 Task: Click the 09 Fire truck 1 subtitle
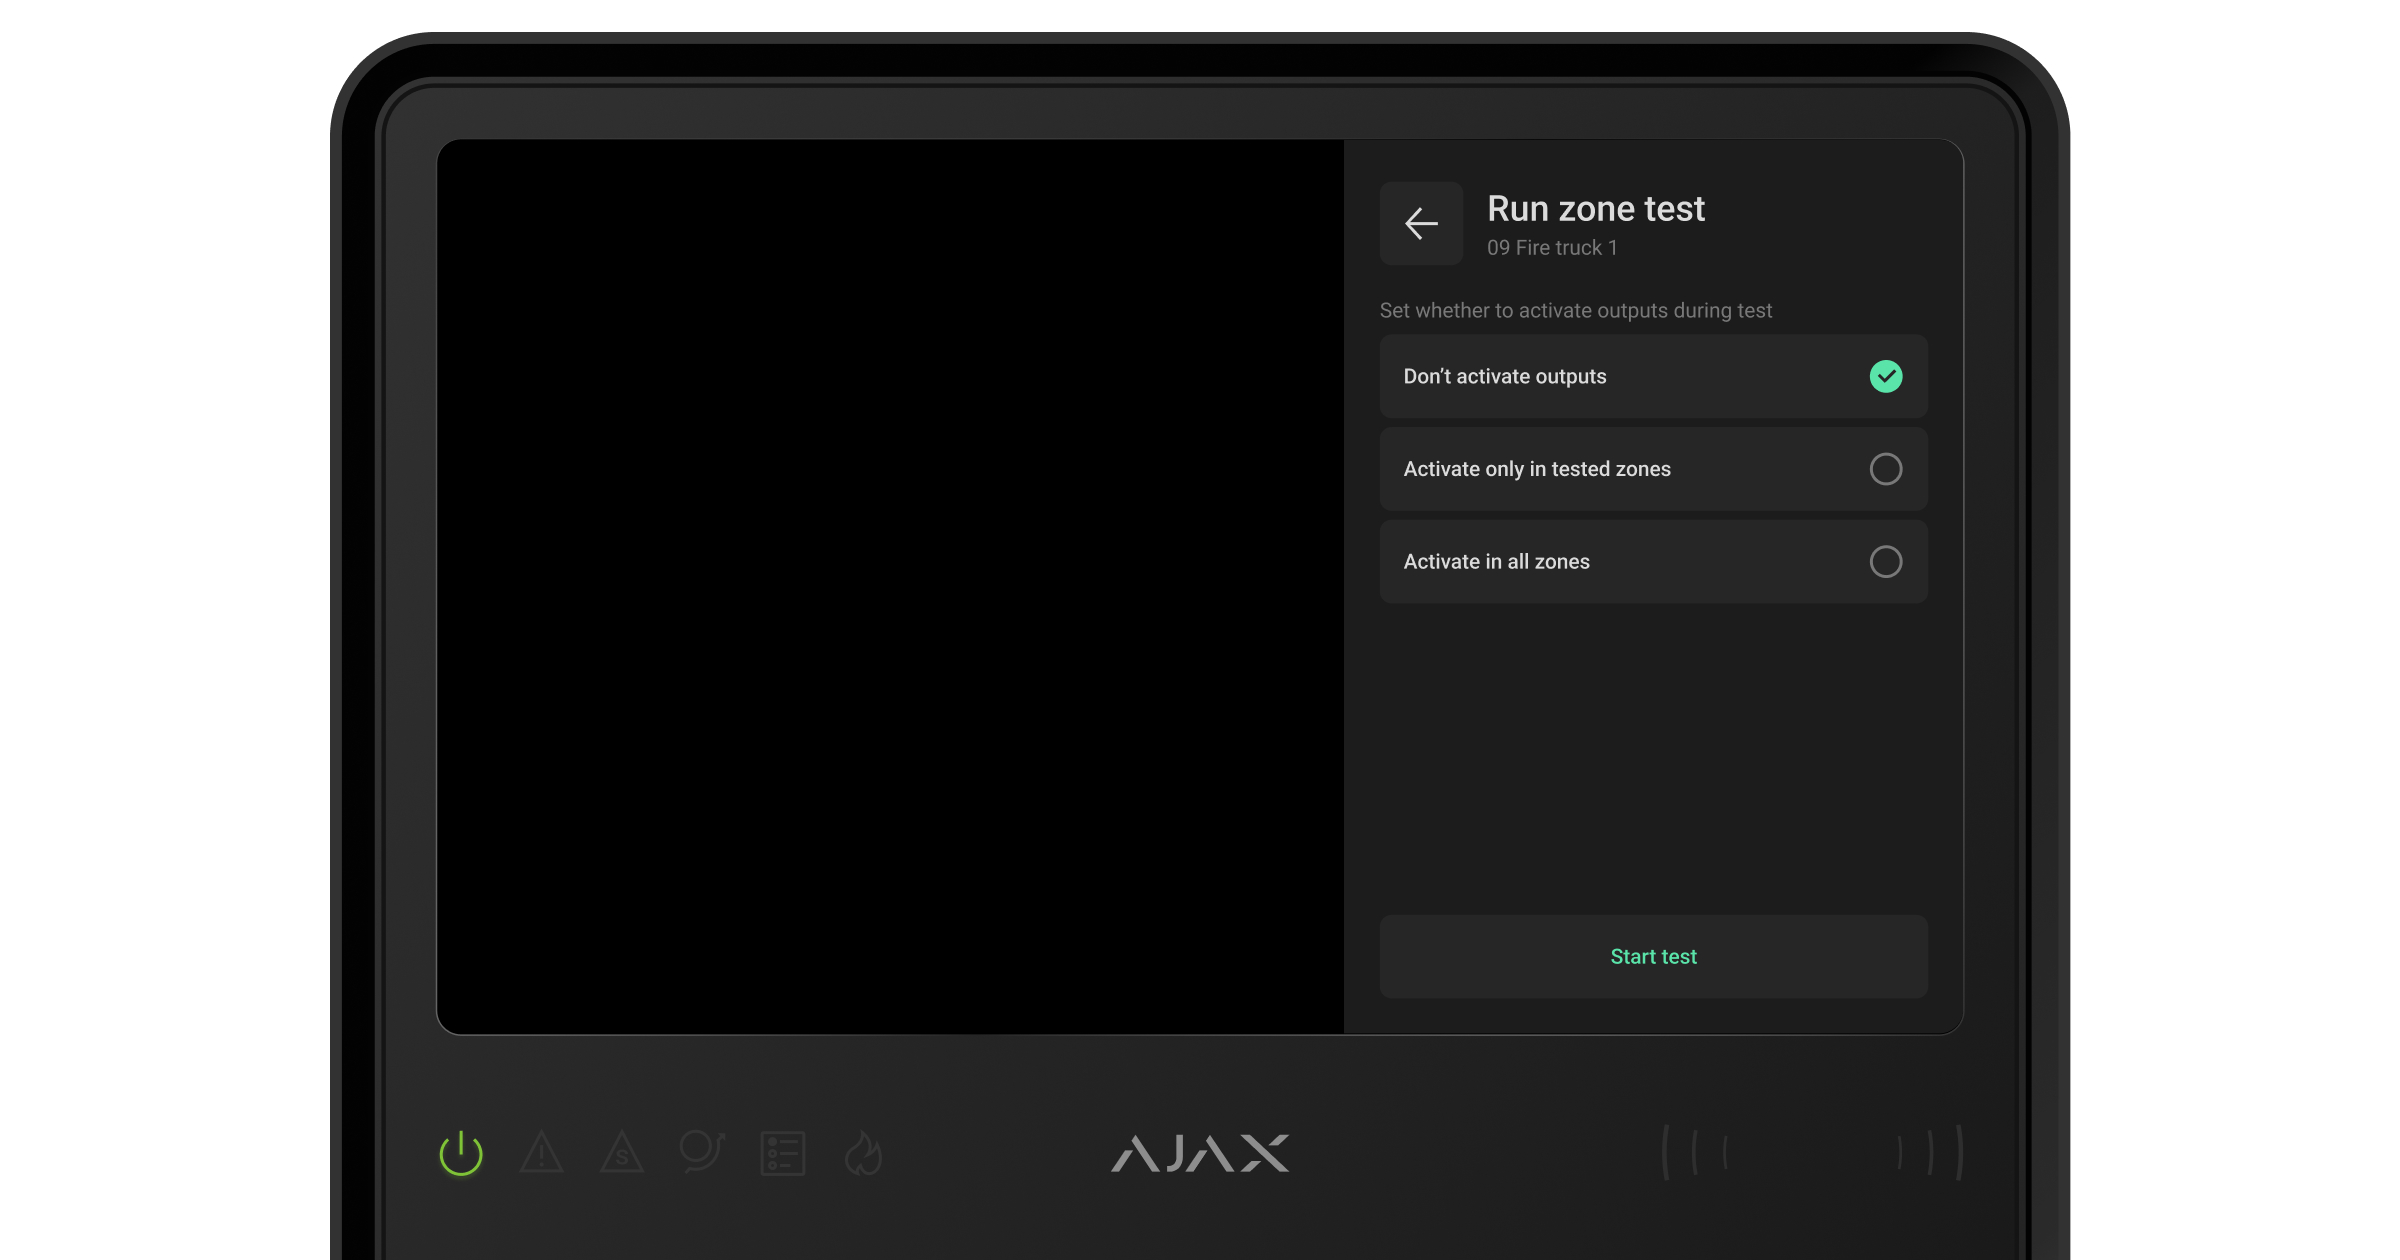[x=1551, y=248]
